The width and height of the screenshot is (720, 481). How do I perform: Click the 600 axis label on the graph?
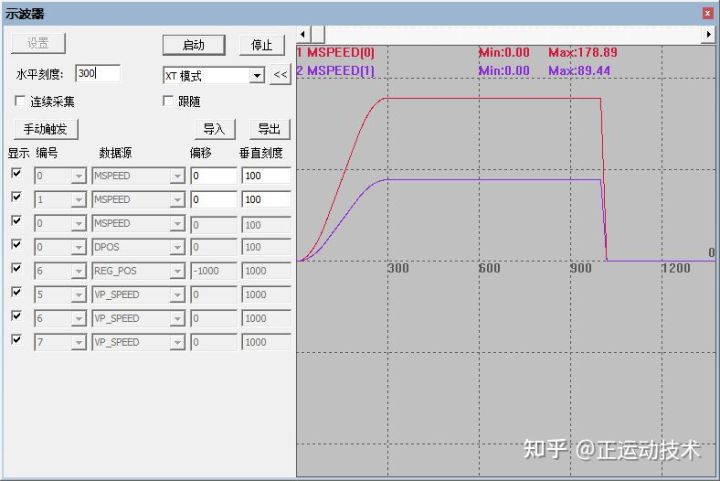(489, 268)
